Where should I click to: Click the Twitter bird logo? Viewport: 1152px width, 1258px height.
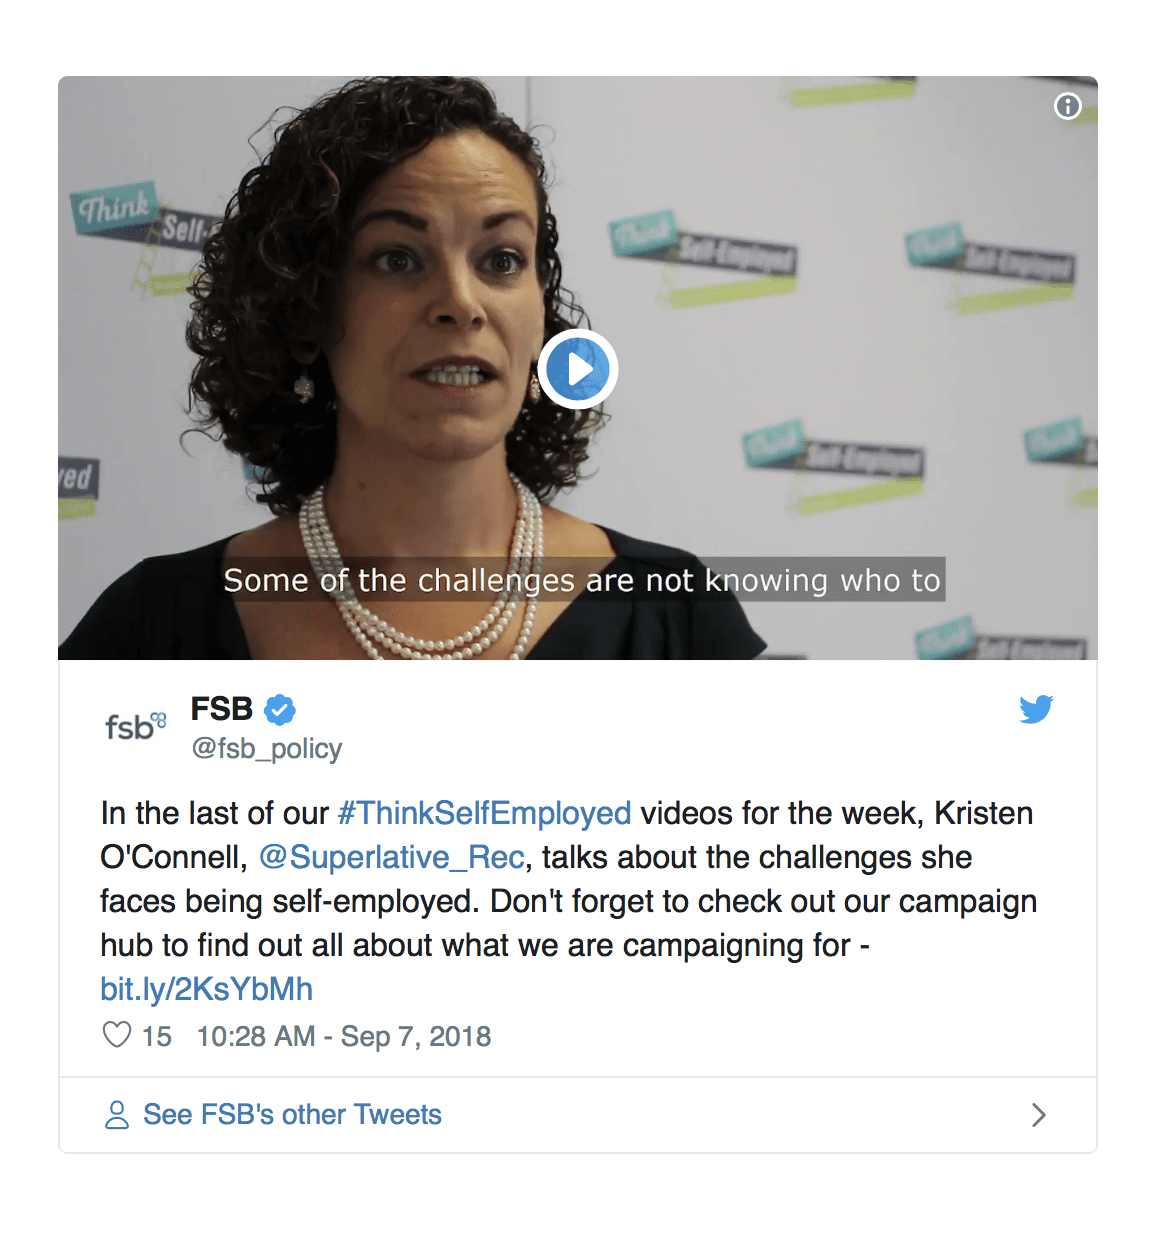[1036, 709]
